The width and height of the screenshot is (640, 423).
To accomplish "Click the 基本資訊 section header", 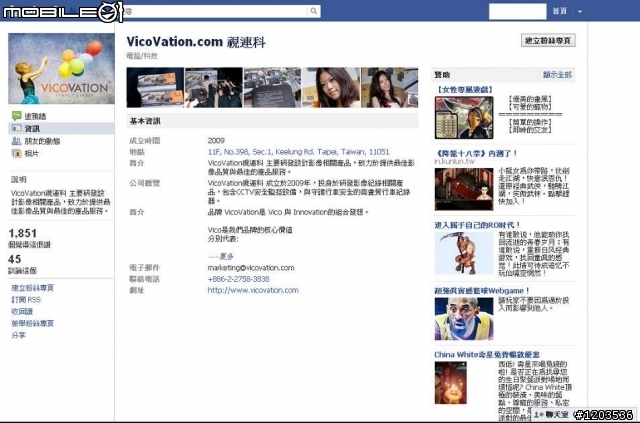I will tap(272, 121).
